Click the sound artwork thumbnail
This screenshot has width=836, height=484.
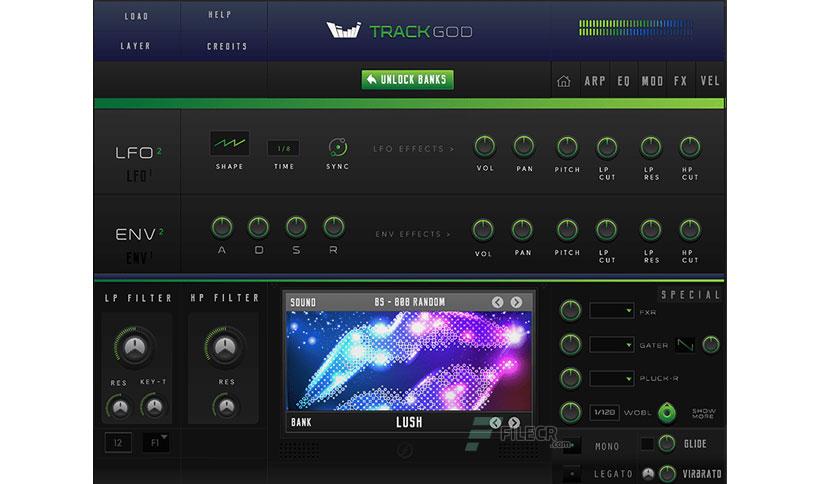[409, 361]
